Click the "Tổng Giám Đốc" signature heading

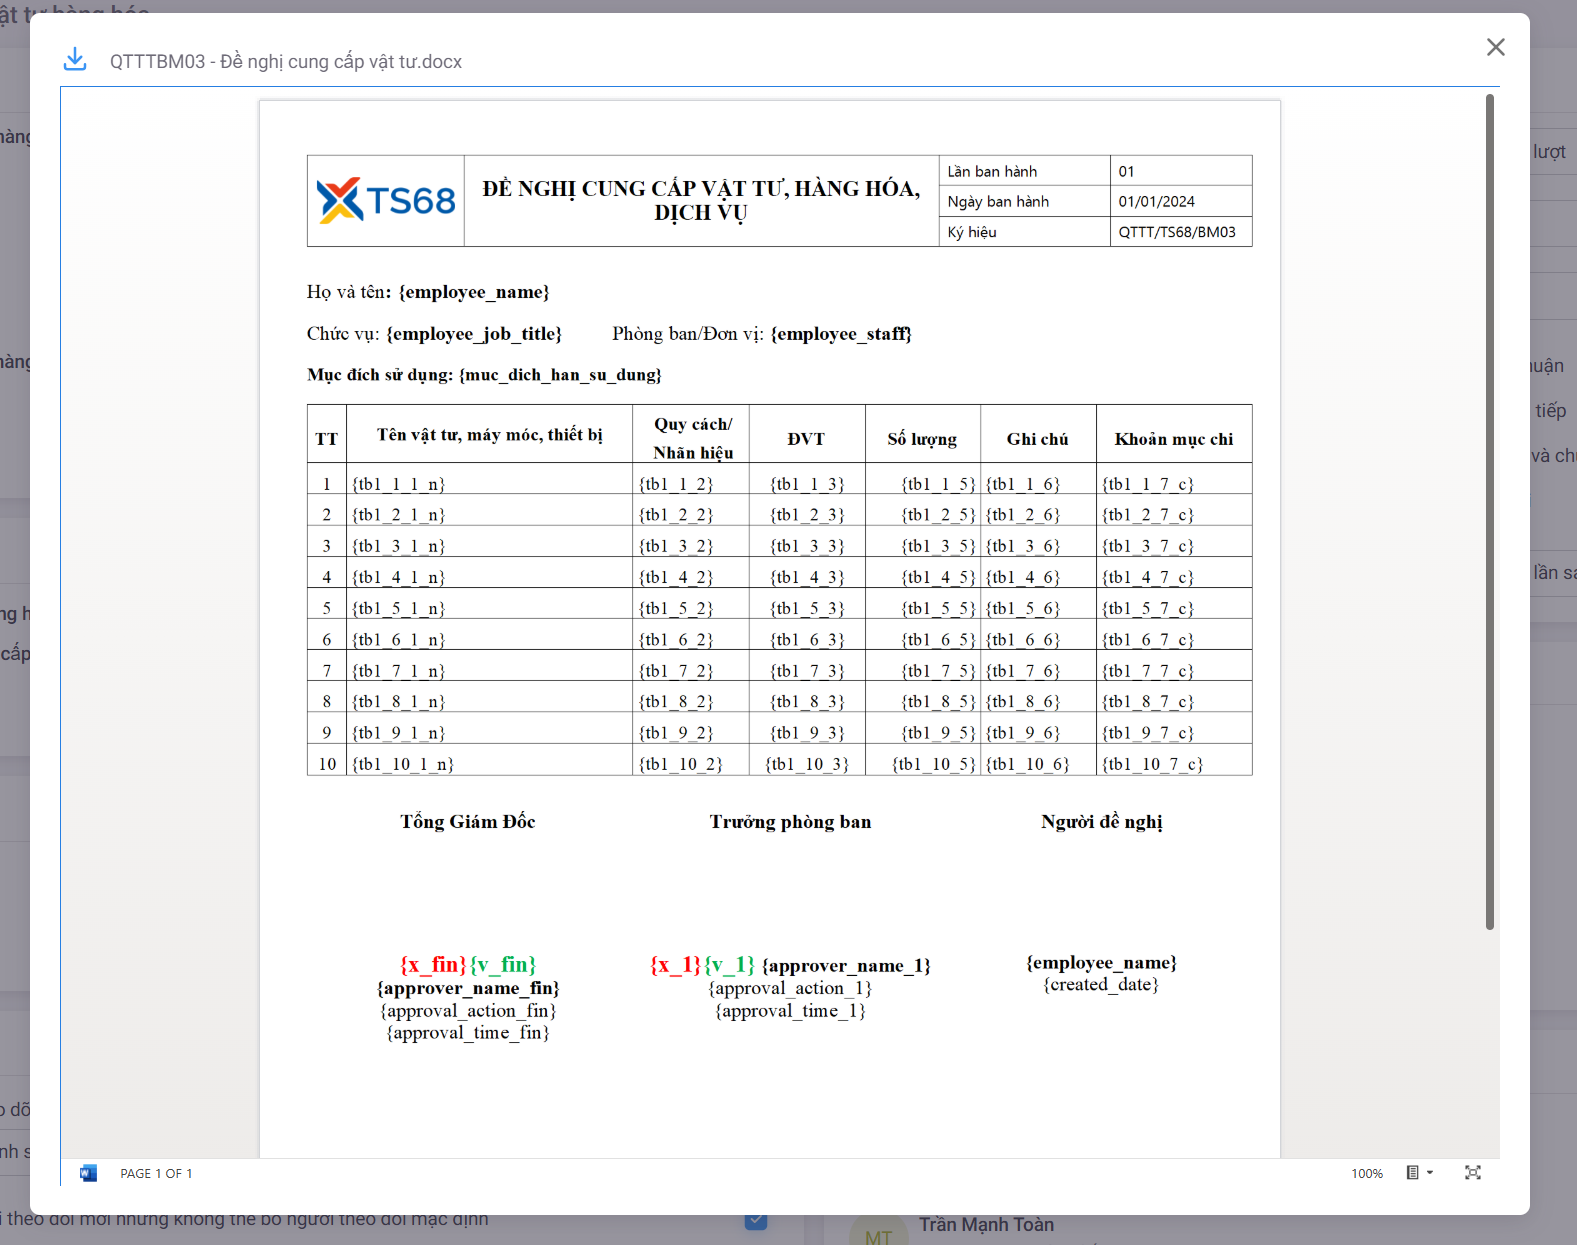click(468, 822)
